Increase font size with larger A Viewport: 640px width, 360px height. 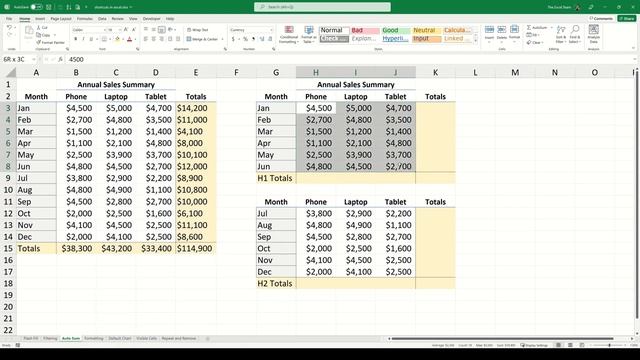coord(126,29)
